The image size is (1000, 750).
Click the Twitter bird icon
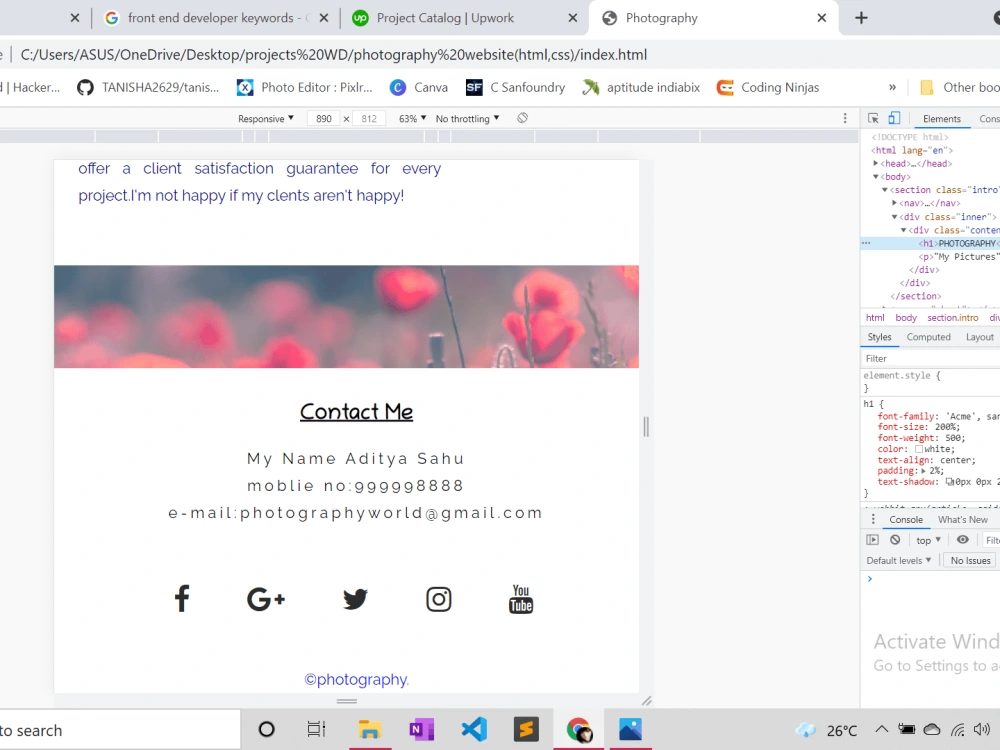pyautogui.click(x=355, y=599)
